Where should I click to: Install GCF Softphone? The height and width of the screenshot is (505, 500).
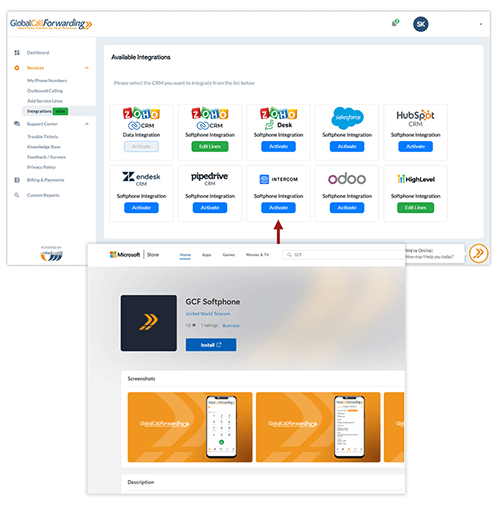(211, 345)
